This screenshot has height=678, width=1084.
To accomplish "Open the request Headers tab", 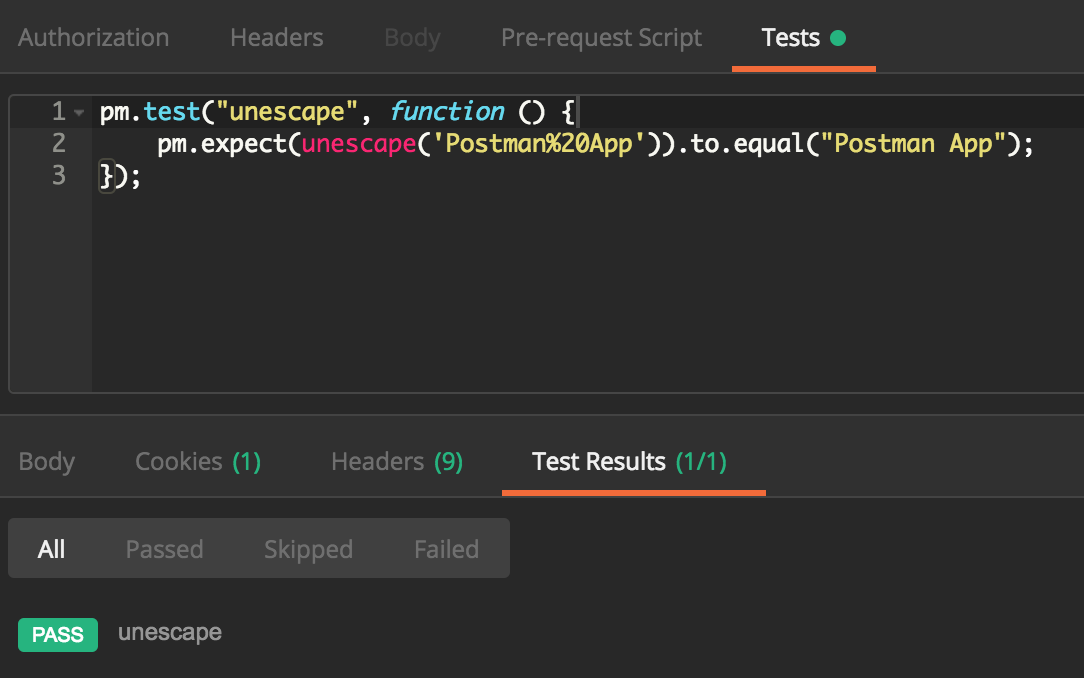I will click(276, 37).
